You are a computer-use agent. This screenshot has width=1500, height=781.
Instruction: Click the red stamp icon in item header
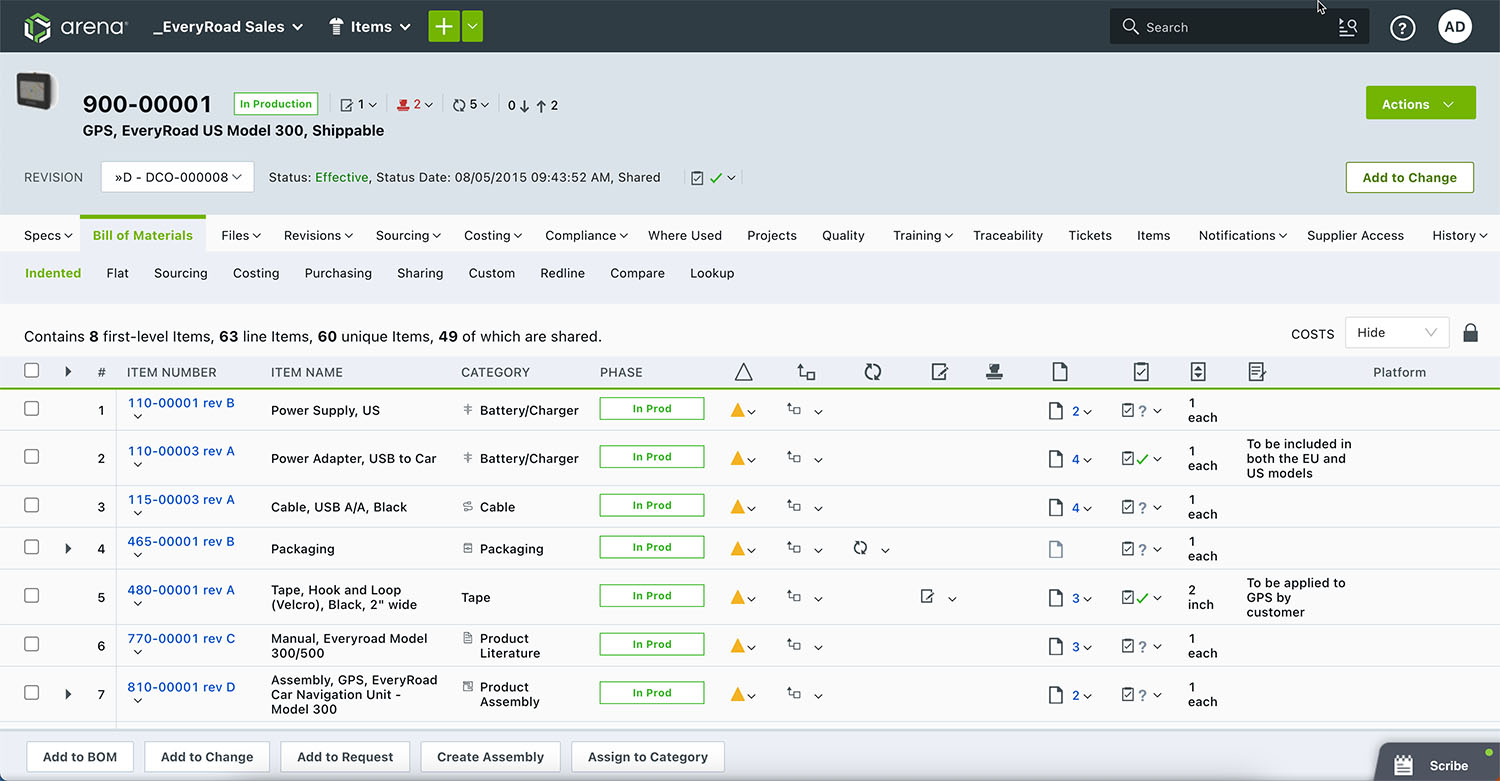pos(403,104)
